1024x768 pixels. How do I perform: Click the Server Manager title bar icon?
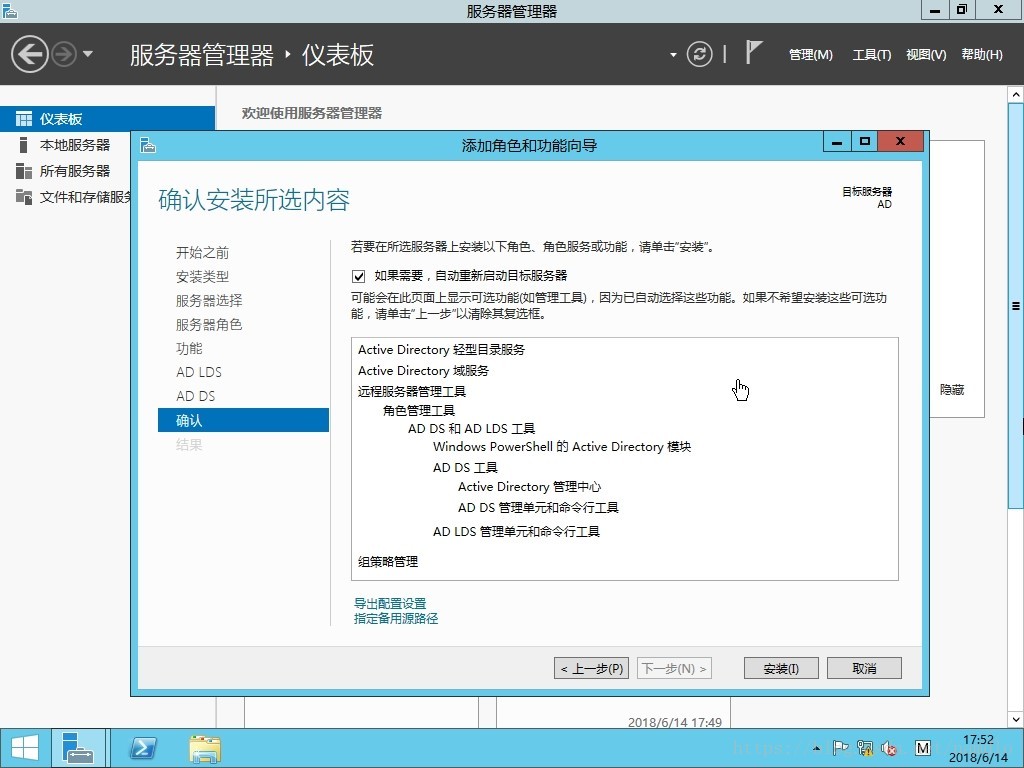[x=10, y=10]
